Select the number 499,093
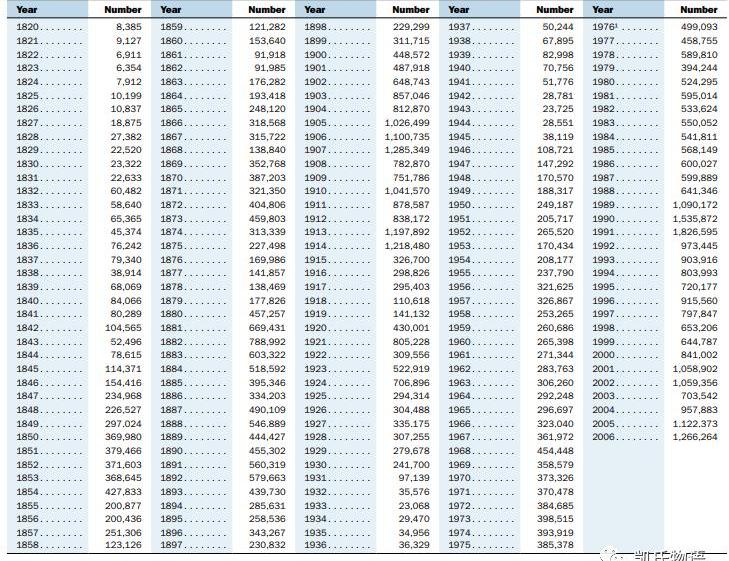The image size is (729, 561). pos(700,27)
